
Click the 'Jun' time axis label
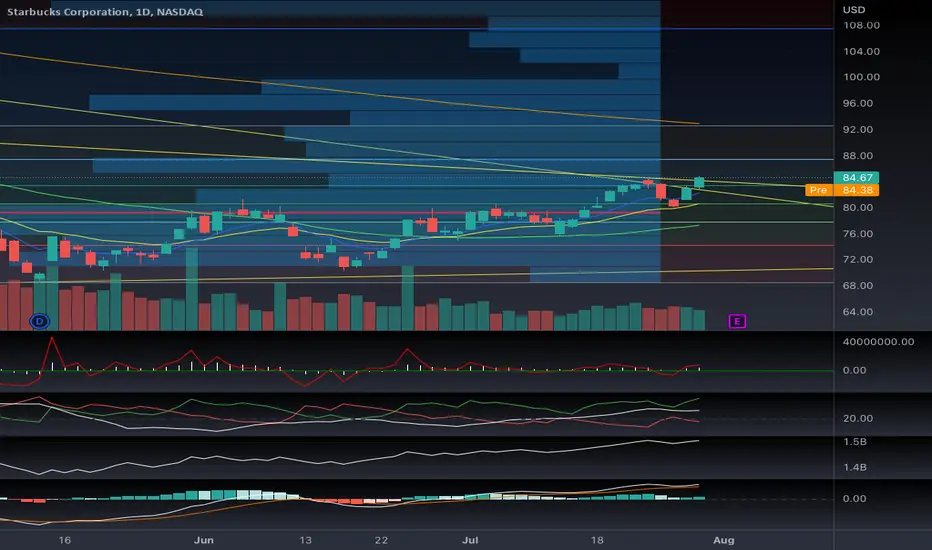coord(204,540)
